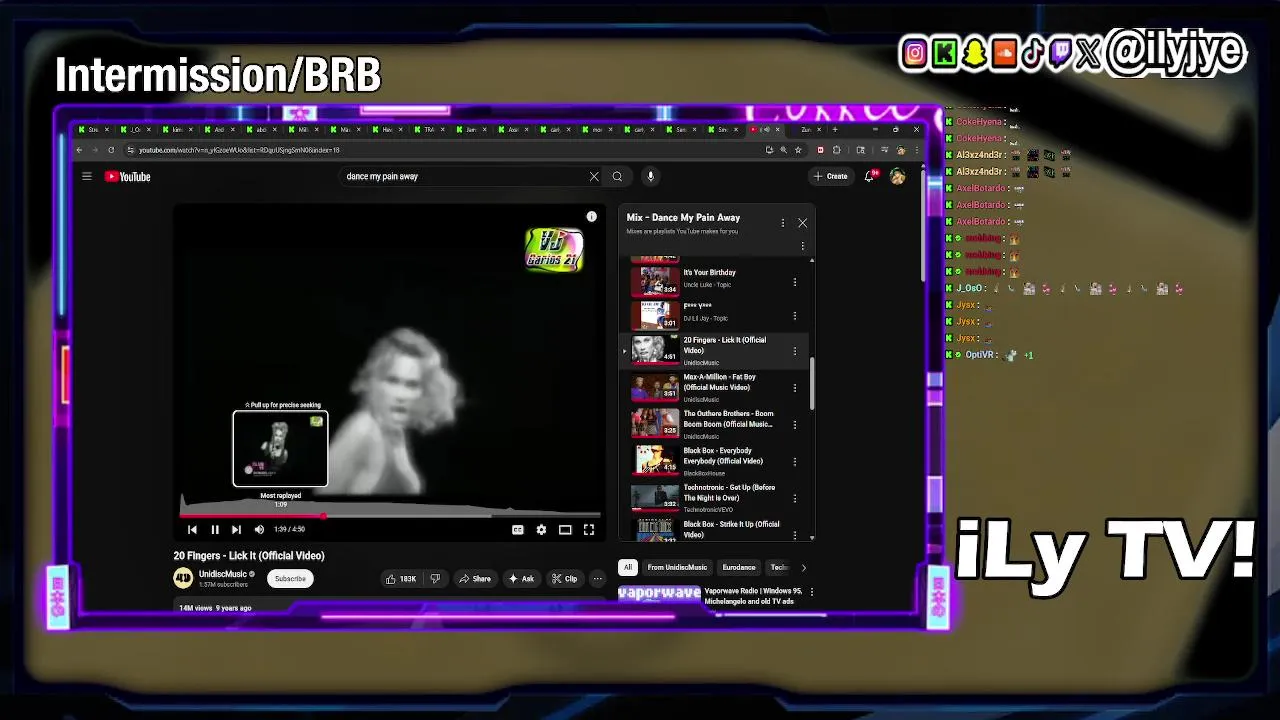Click the Clip button
Viewport: 1280px width, 720px height.
point(565,578)
